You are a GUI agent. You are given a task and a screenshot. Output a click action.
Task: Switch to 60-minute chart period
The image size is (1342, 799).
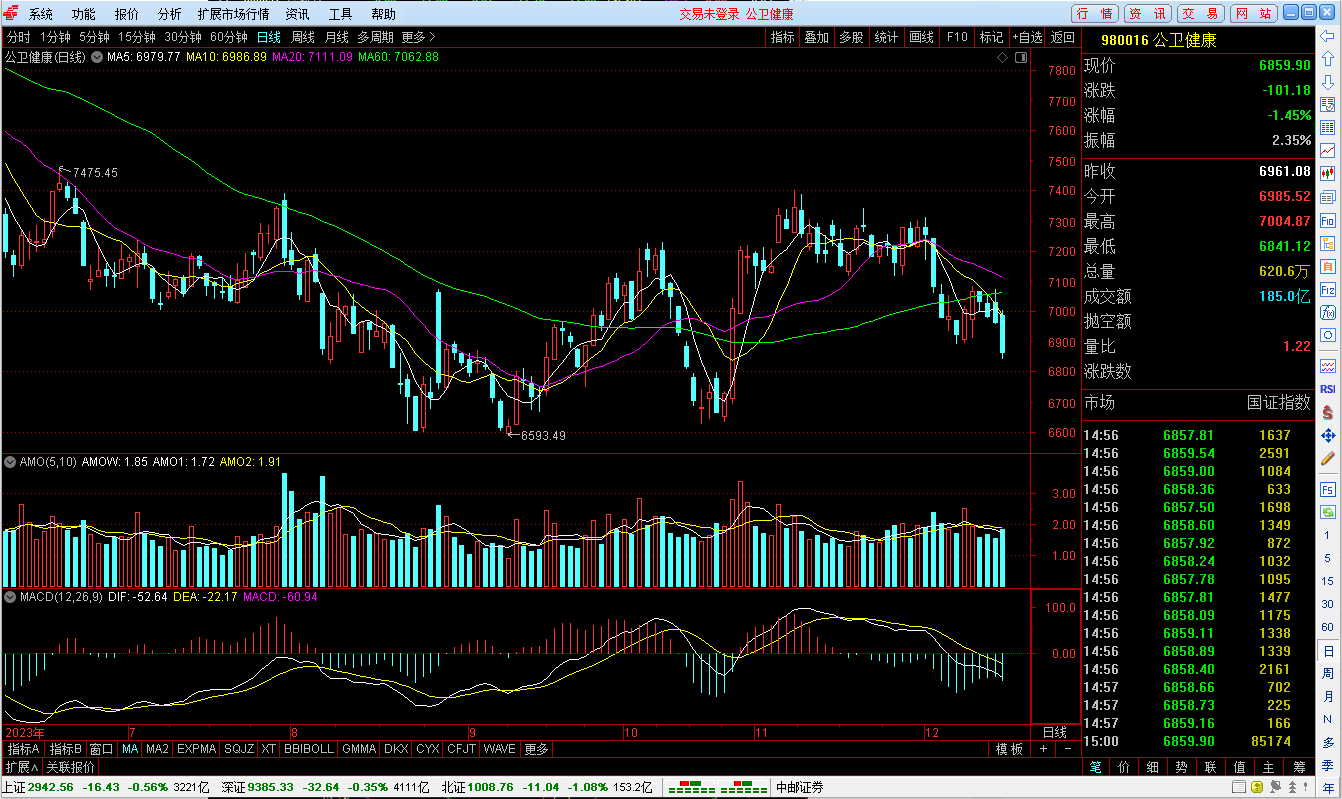click(229, 37)
